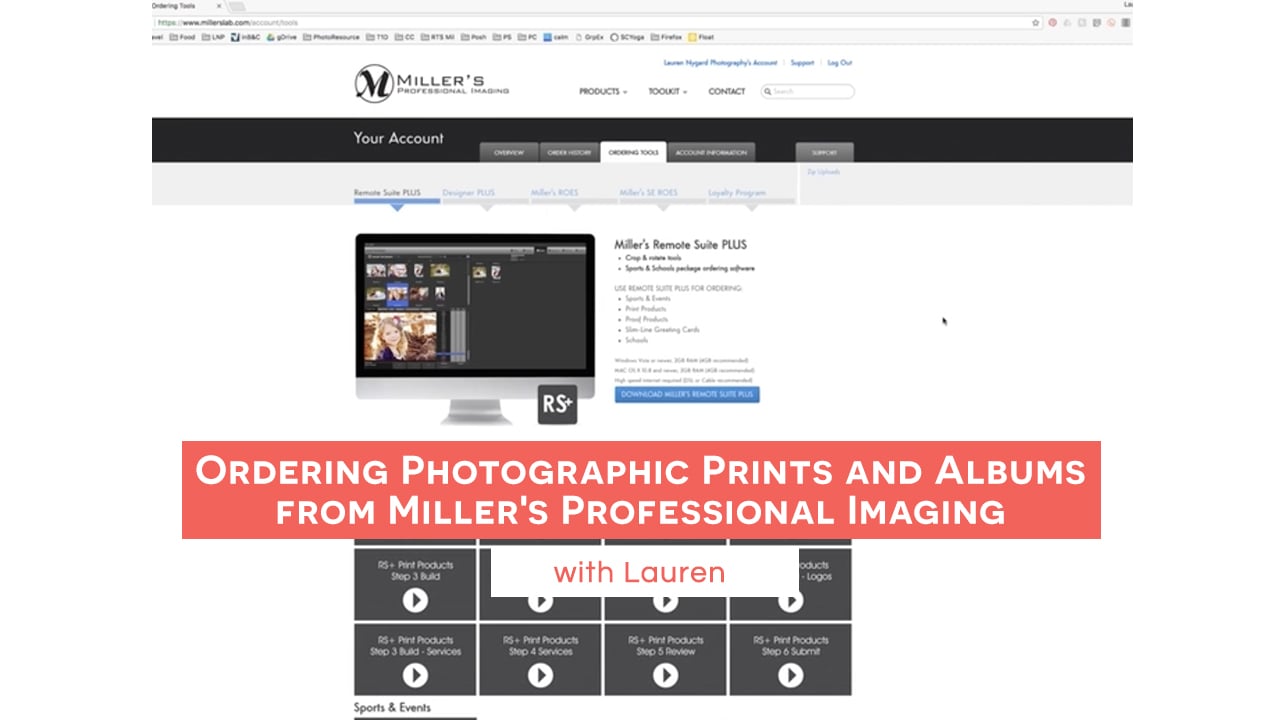Image resolution: width=1280 pixels, height=720 pixels.
Task: Play the RS+ Print Products Step 3 Build video
Action: tap(415, 600)
